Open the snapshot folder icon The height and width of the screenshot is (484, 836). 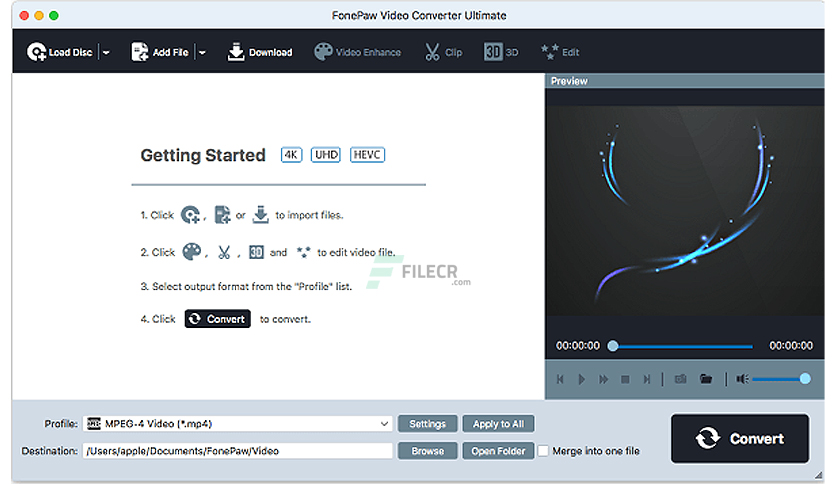coord(706,379)
